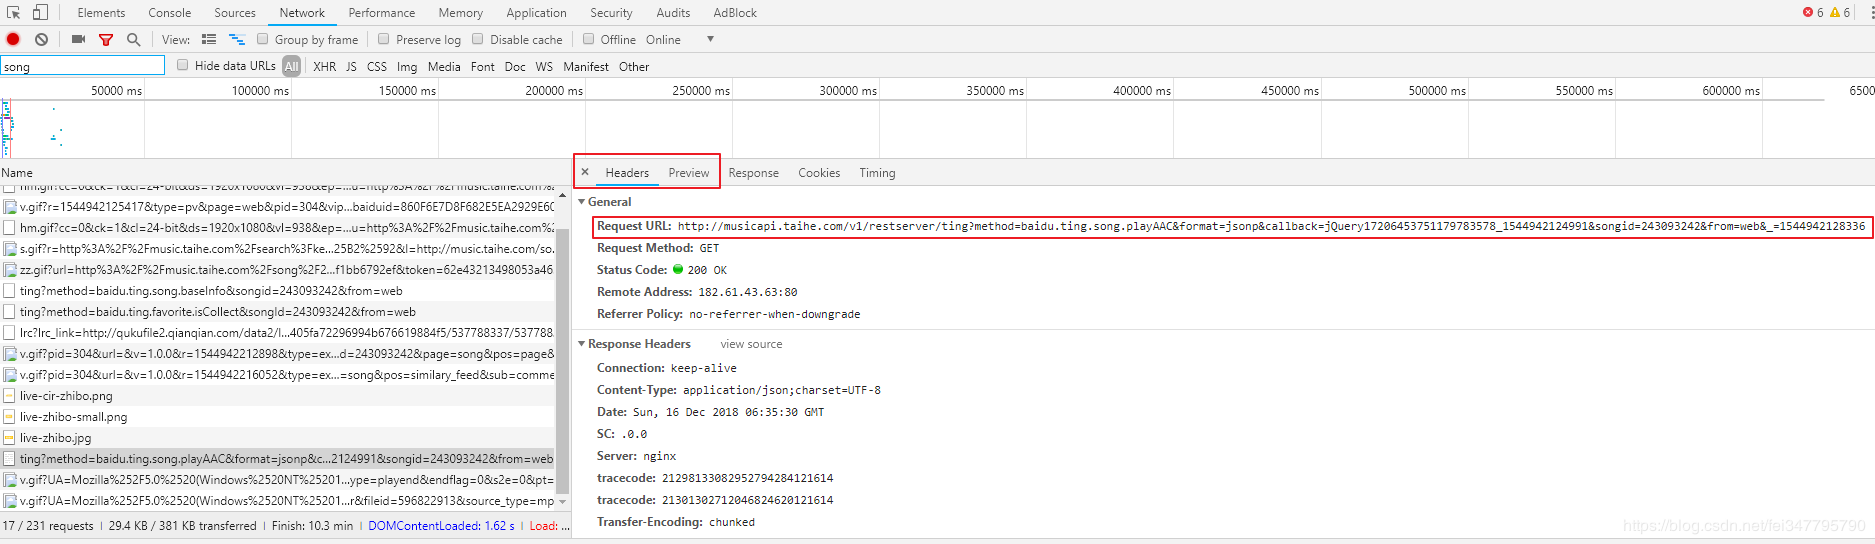Open the Application panel
The width and height of the screenshot is (1875, 544).
tap(536, 12)
